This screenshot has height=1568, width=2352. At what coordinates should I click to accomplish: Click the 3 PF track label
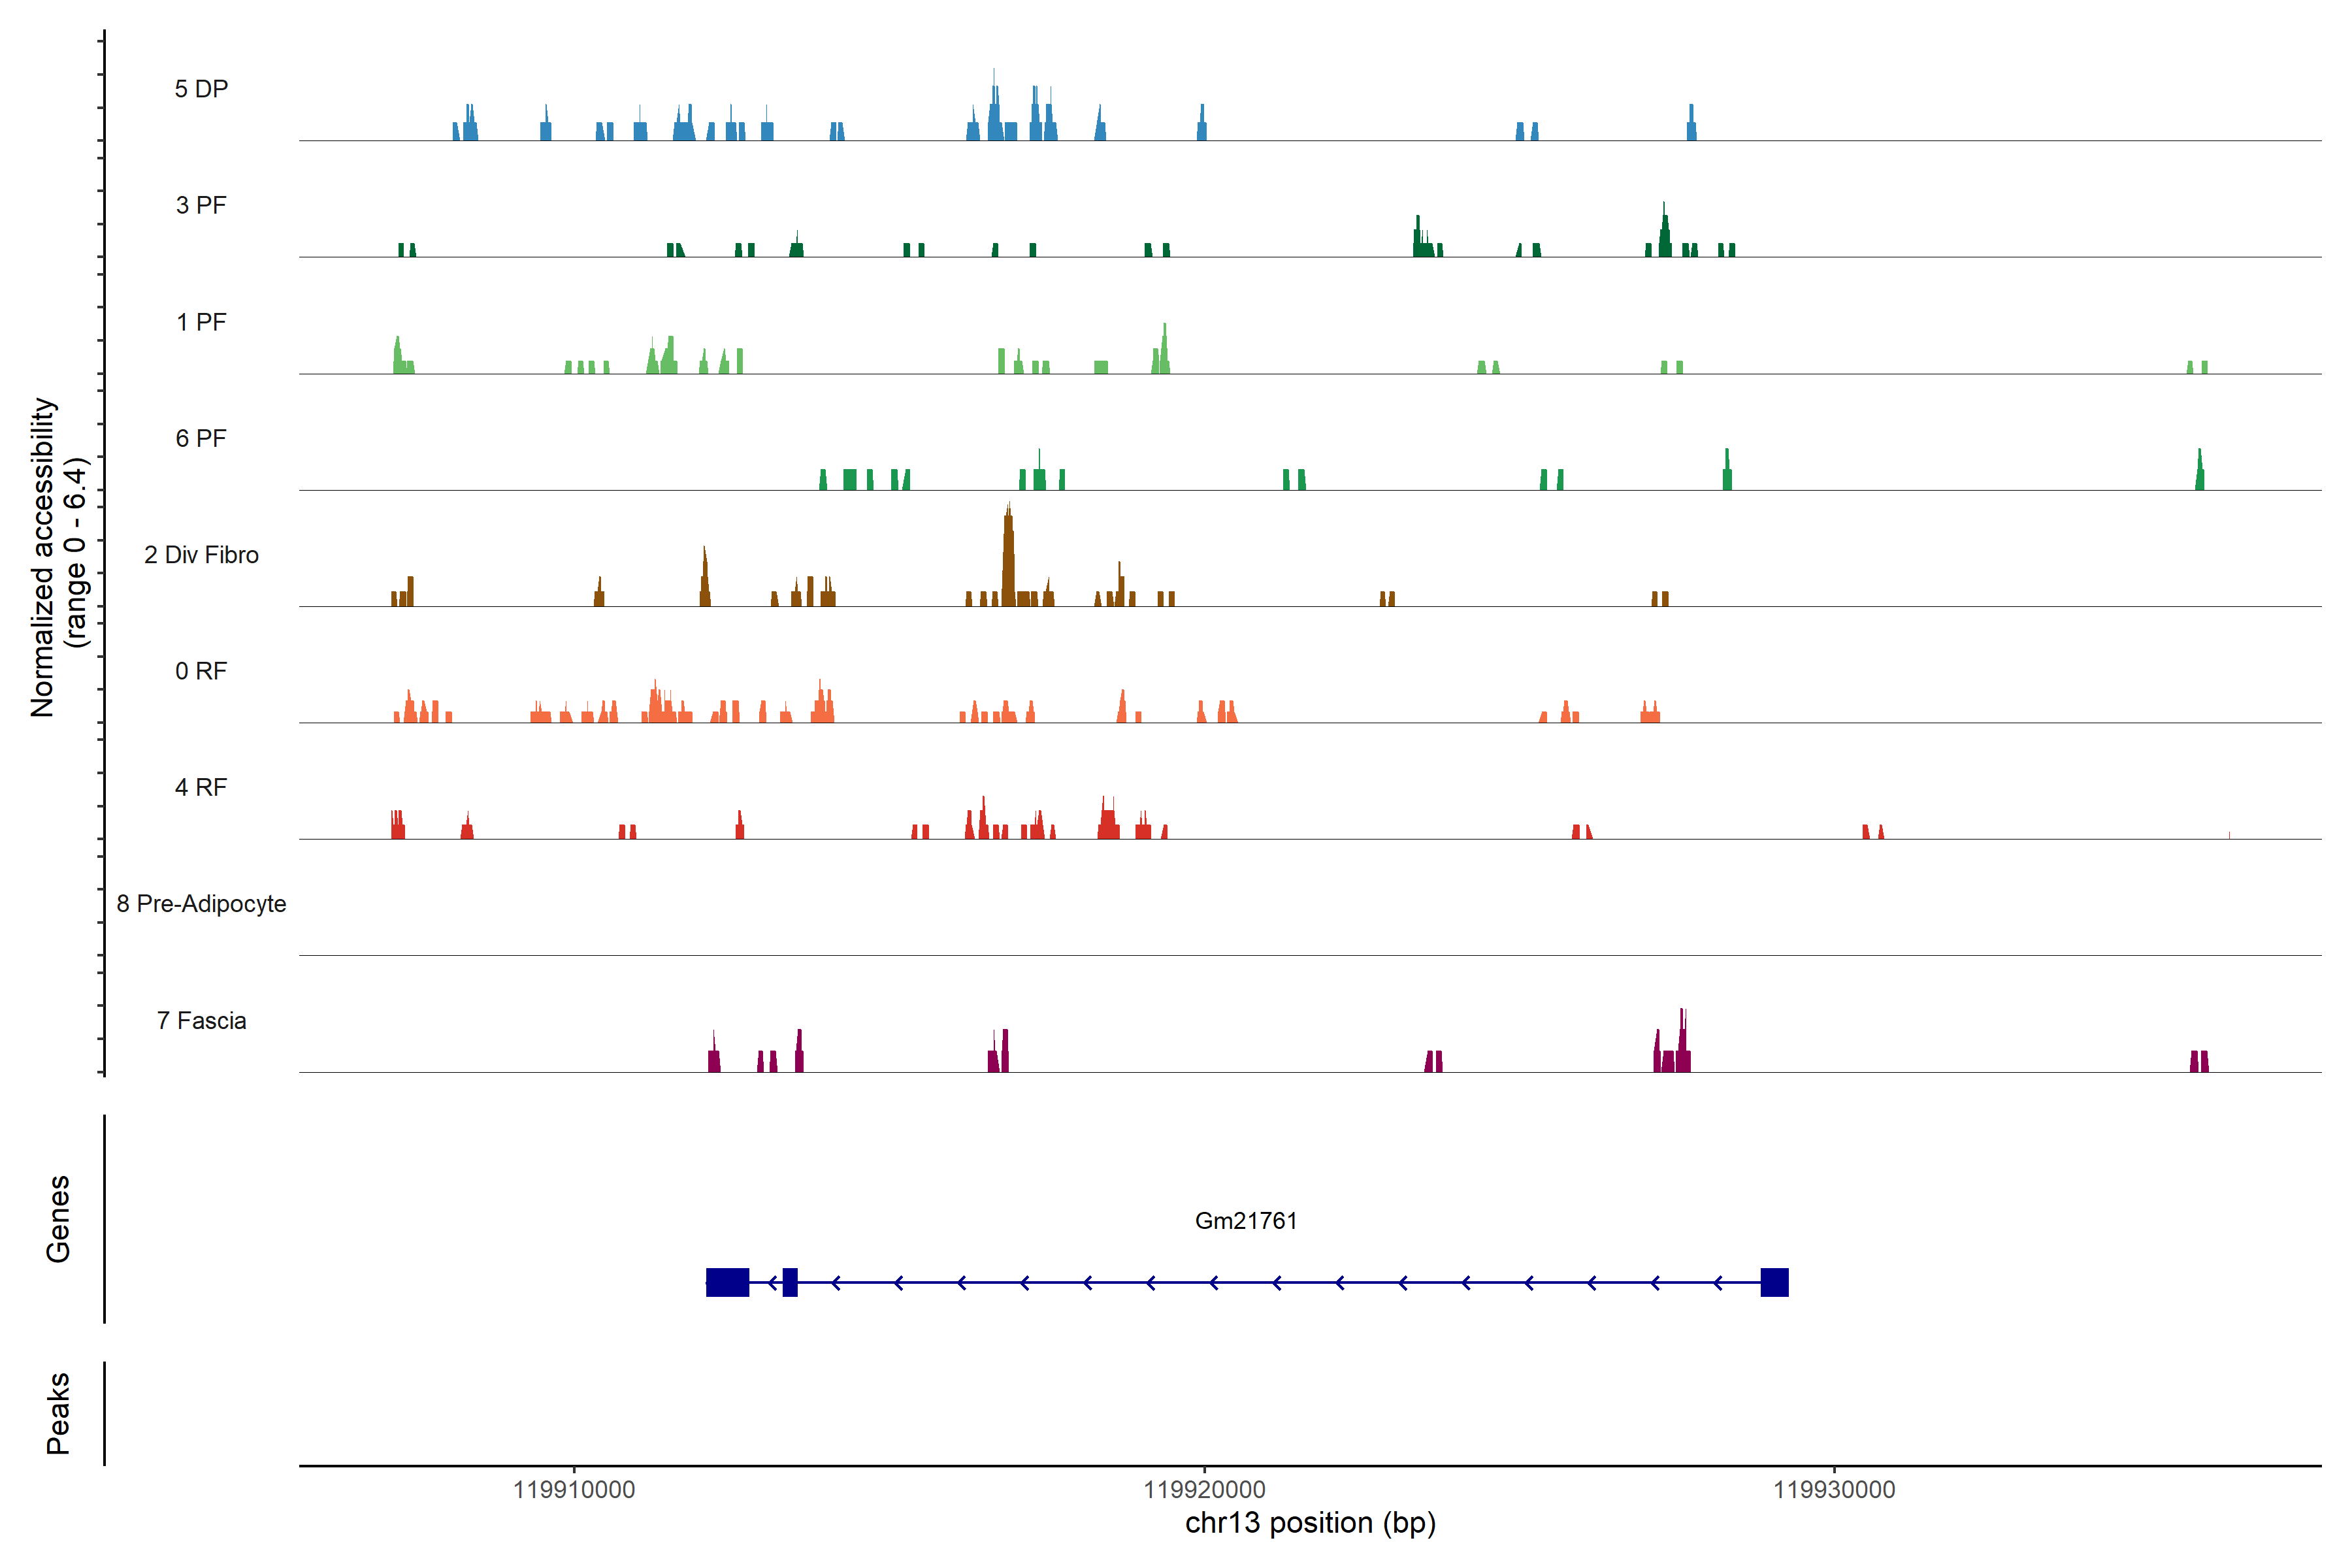[201, 205]
